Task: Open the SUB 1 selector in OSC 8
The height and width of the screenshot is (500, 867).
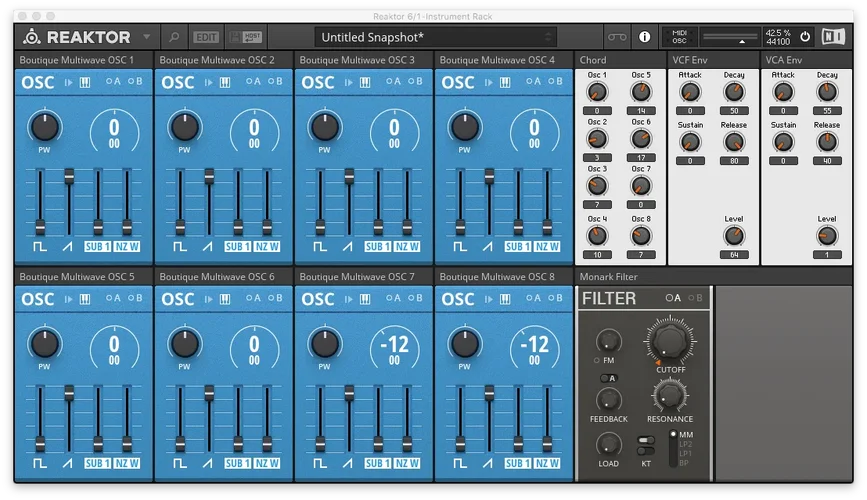Action: 518,463
